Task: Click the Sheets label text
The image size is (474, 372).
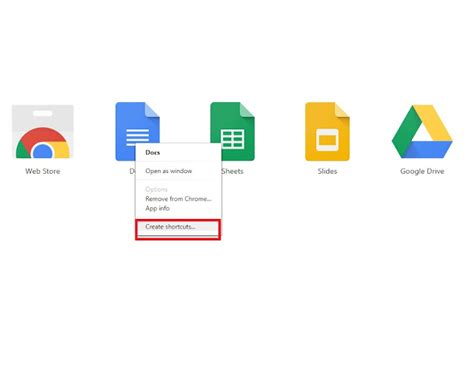Action: pos(233,171)
